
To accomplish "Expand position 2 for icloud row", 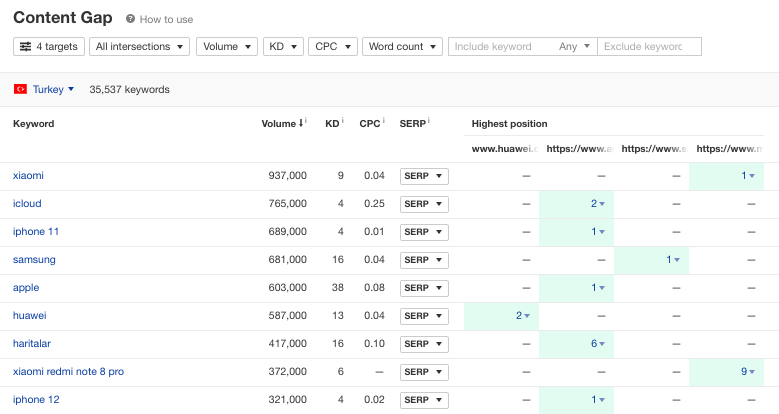I will click(598, 204).
